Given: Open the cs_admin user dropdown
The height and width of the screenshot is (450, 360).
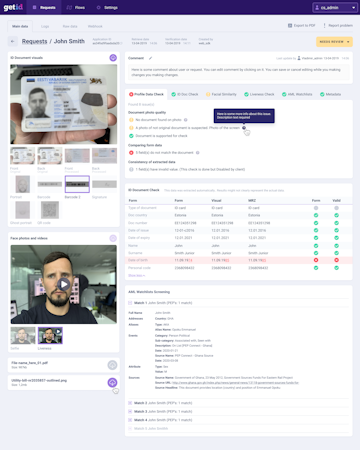Looking at the screenshot, I should click(335, 7).
